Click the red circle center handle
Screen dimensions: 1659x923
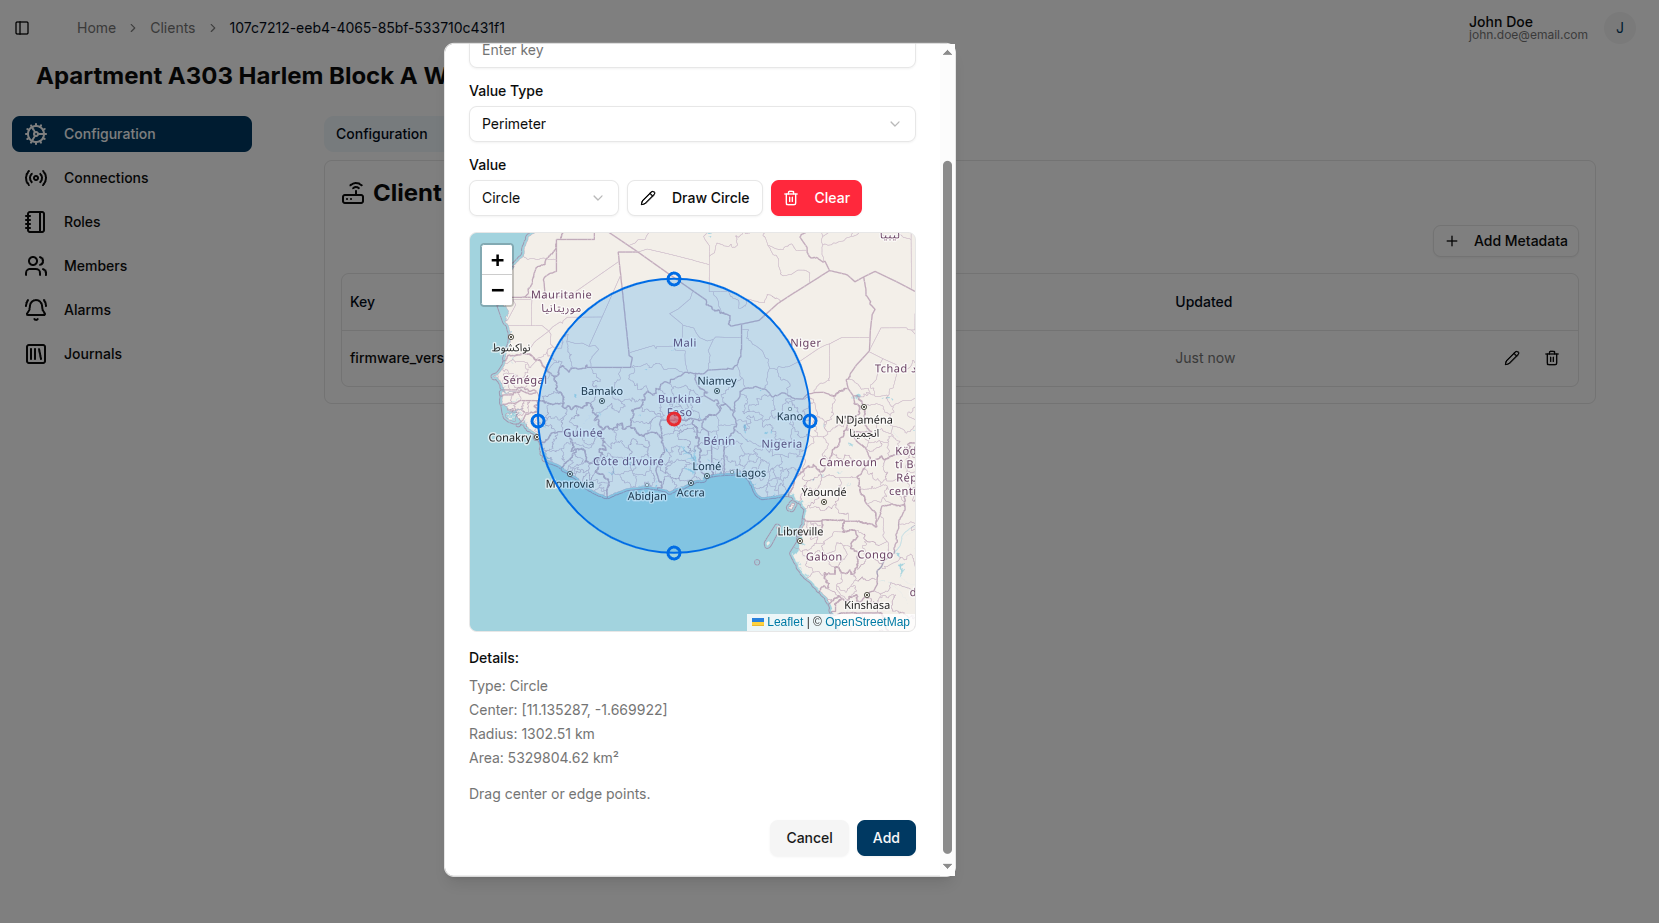(674, 419)
